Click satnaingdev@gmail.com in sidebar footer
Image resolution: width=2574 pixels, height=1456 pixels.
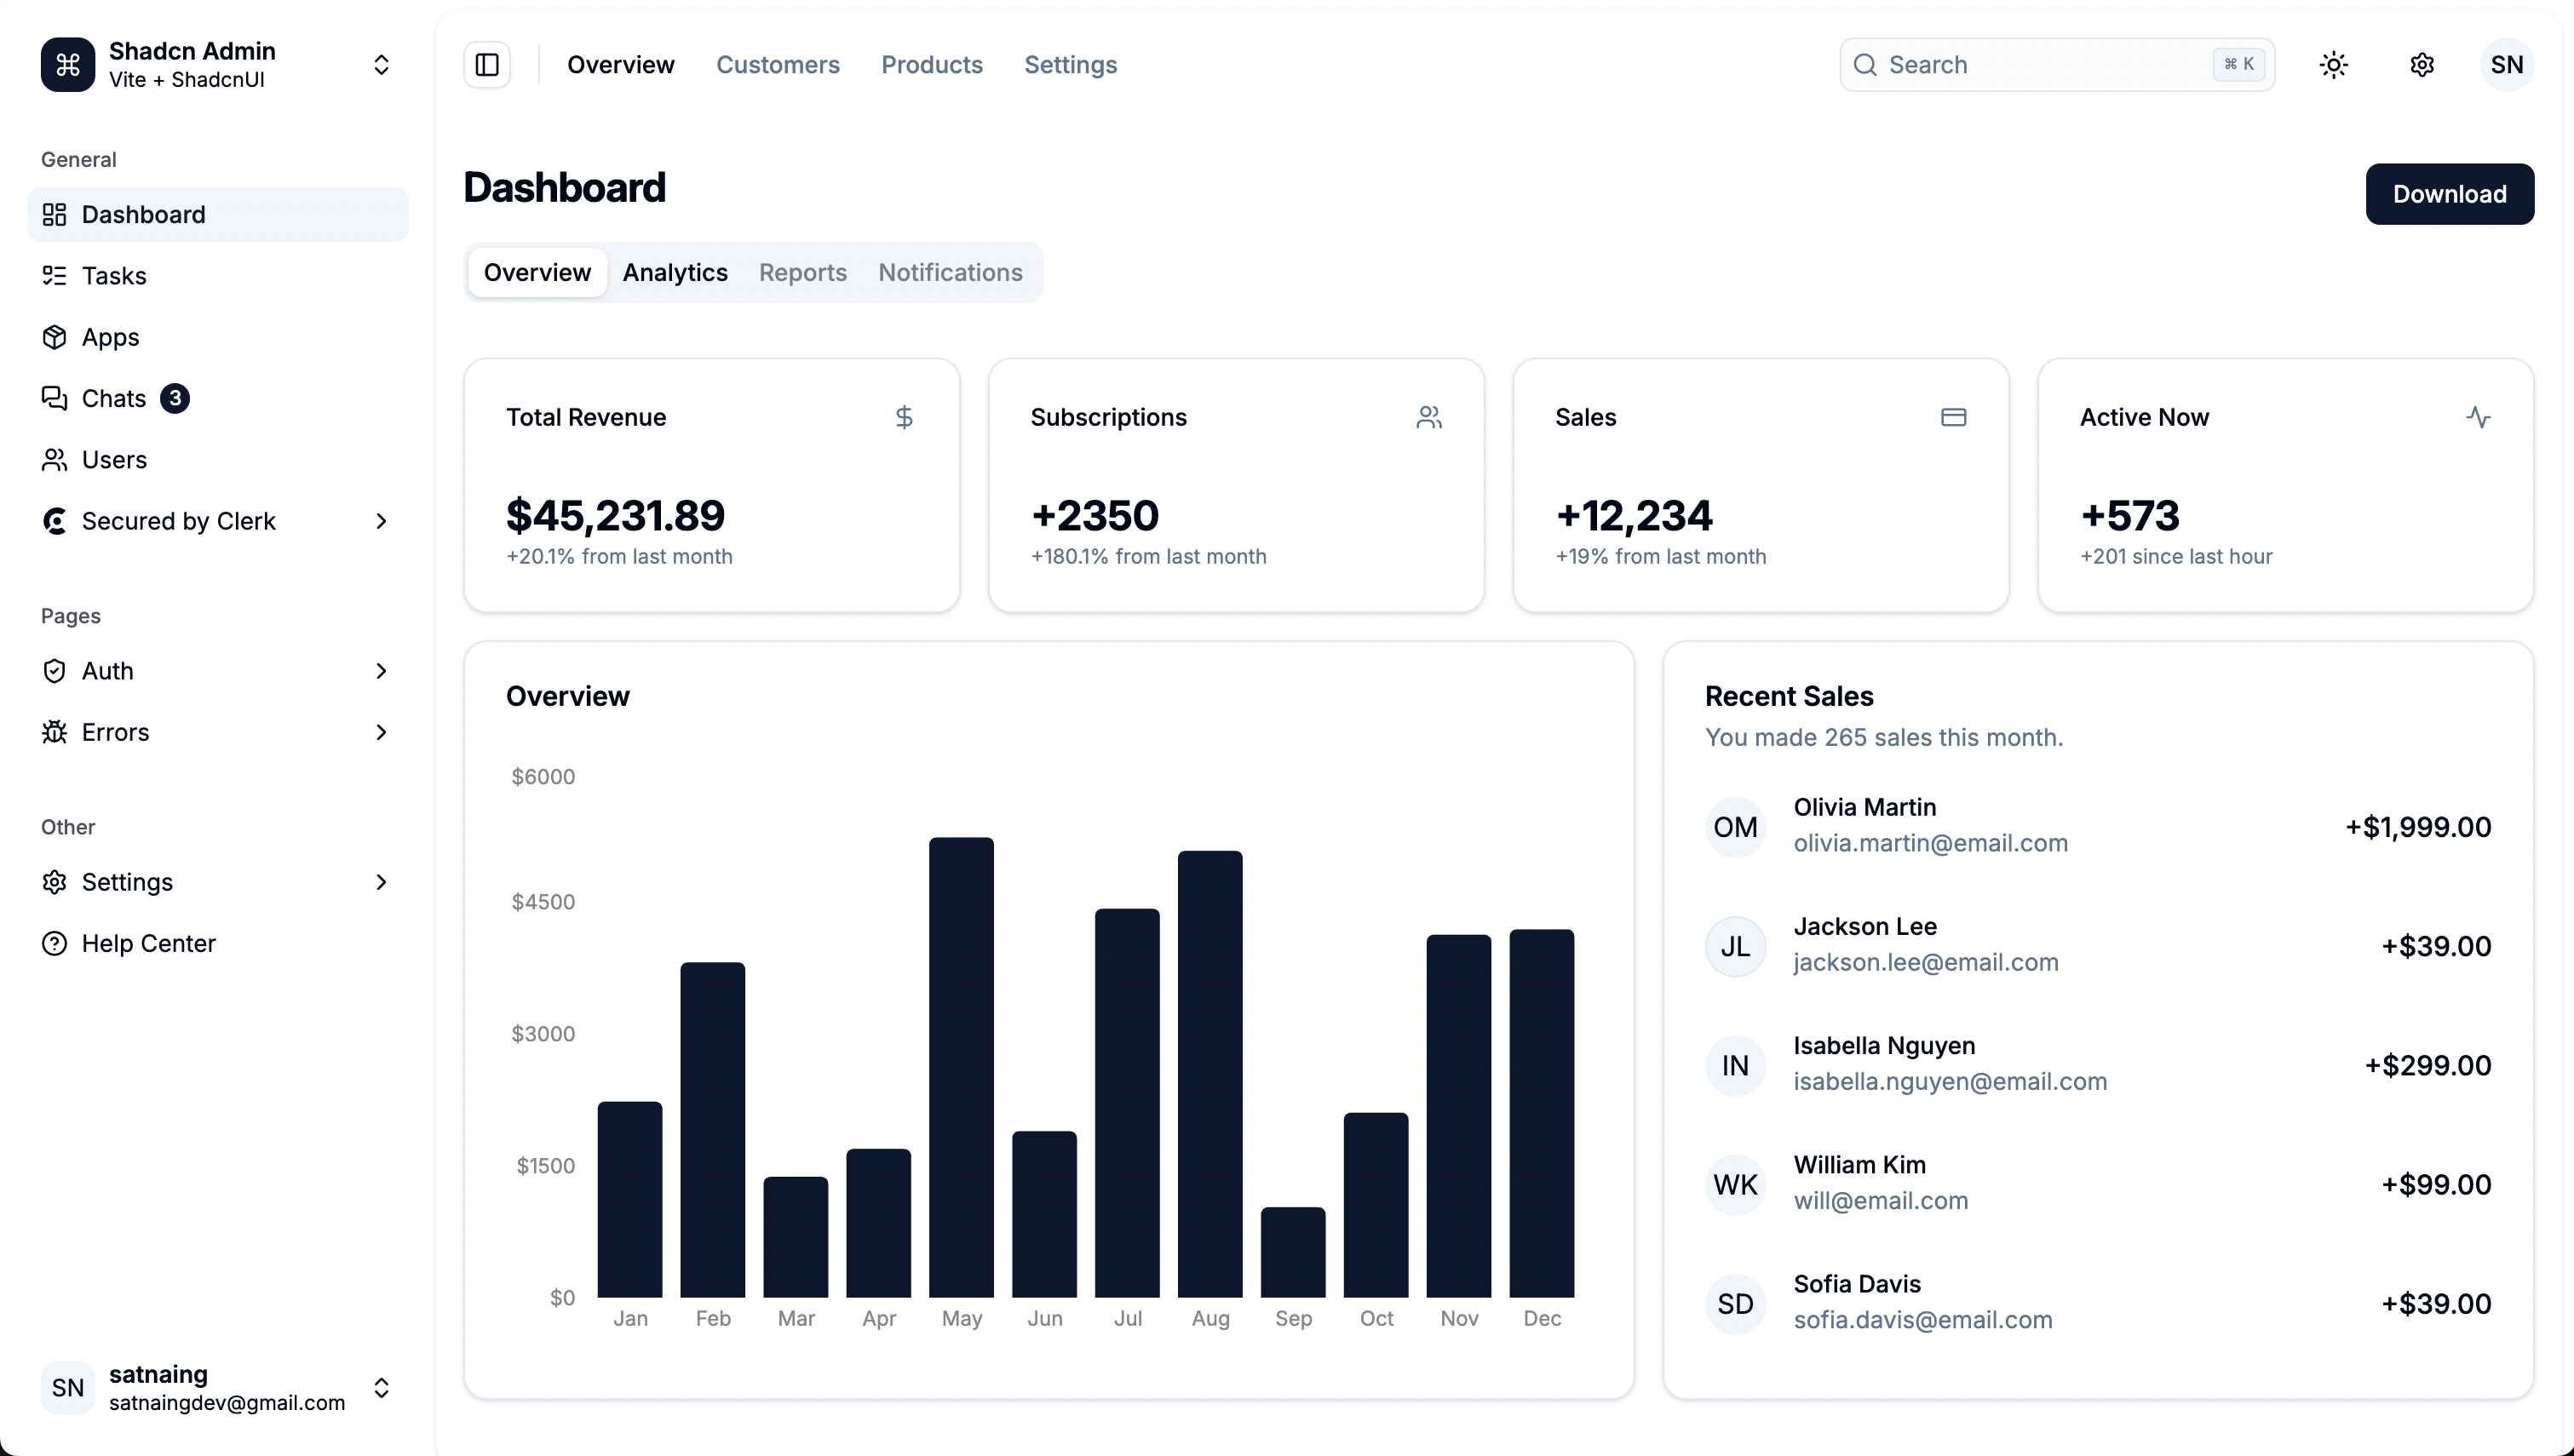tap(227, 1403)
